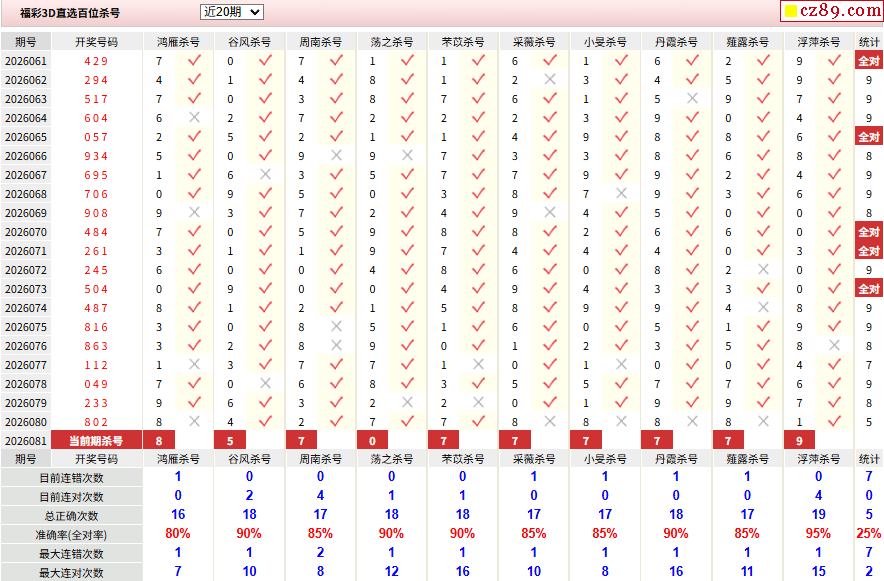884x581 pixels.
Task: Click 95% accuracy under 浮萍杀号
Action: [x=818, y=533]
